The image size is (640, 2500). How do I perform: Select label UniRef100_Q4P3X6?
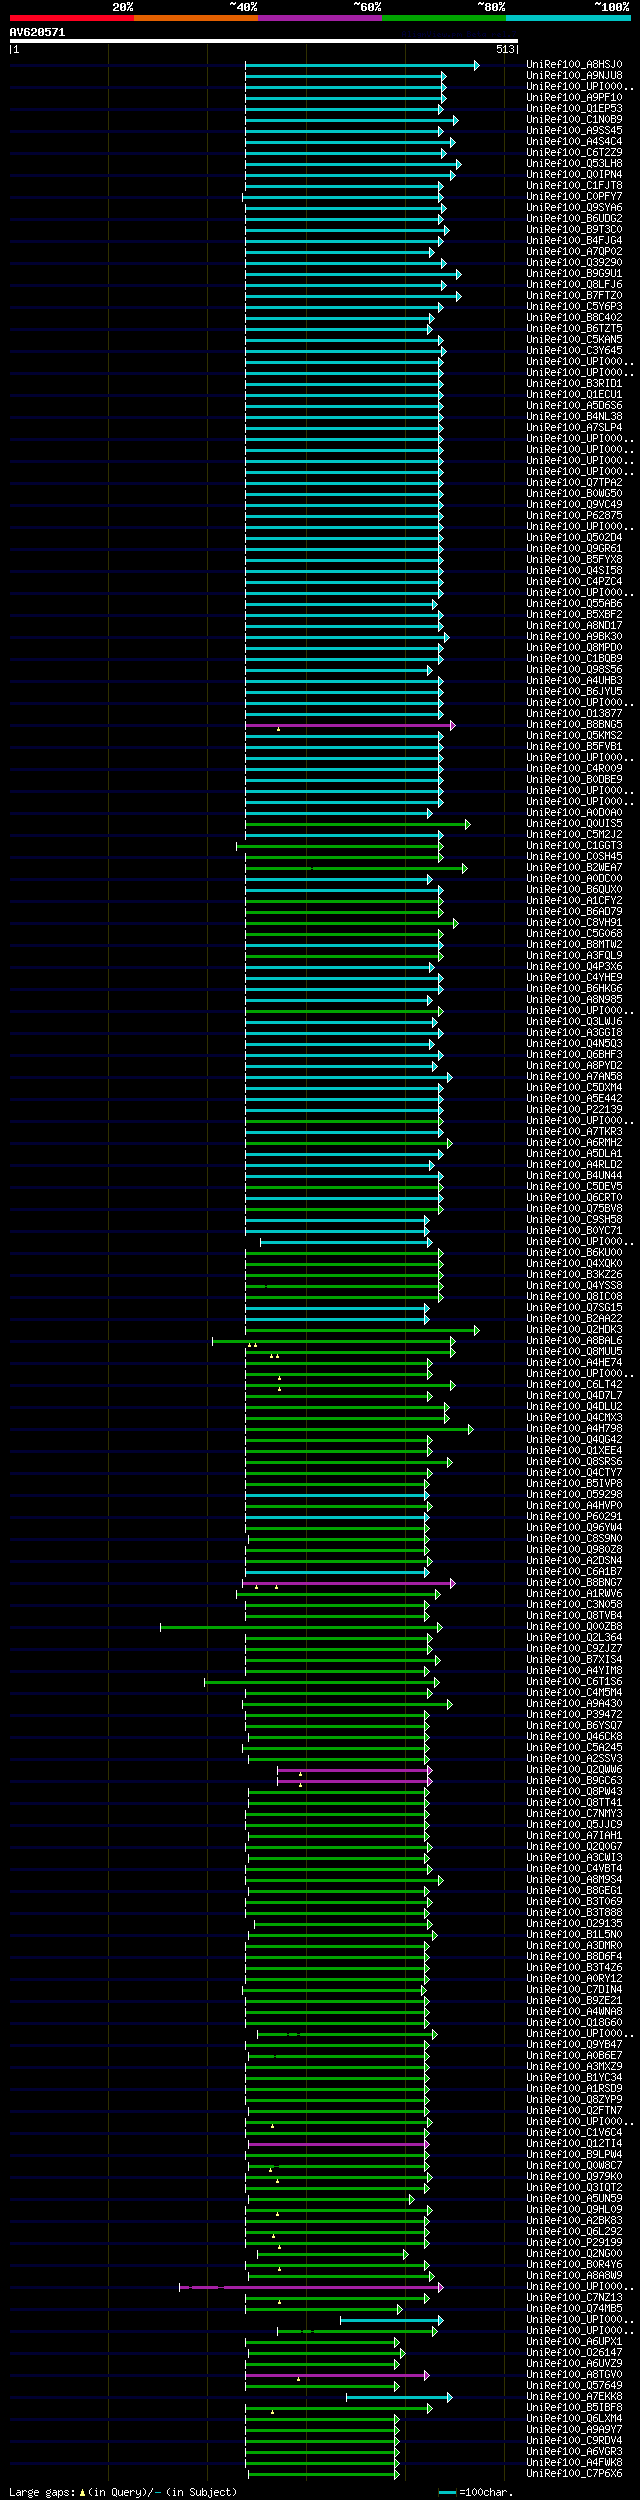pyautogui.click(x=574, y=967)
